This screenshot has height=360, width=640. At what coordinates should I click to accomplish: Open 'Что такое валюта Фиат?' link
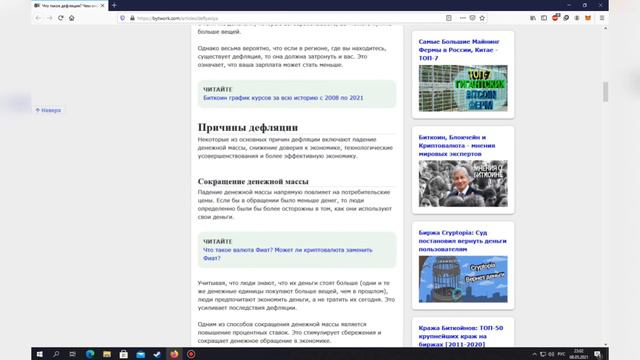pyautogui.click(x=288, y=254)
